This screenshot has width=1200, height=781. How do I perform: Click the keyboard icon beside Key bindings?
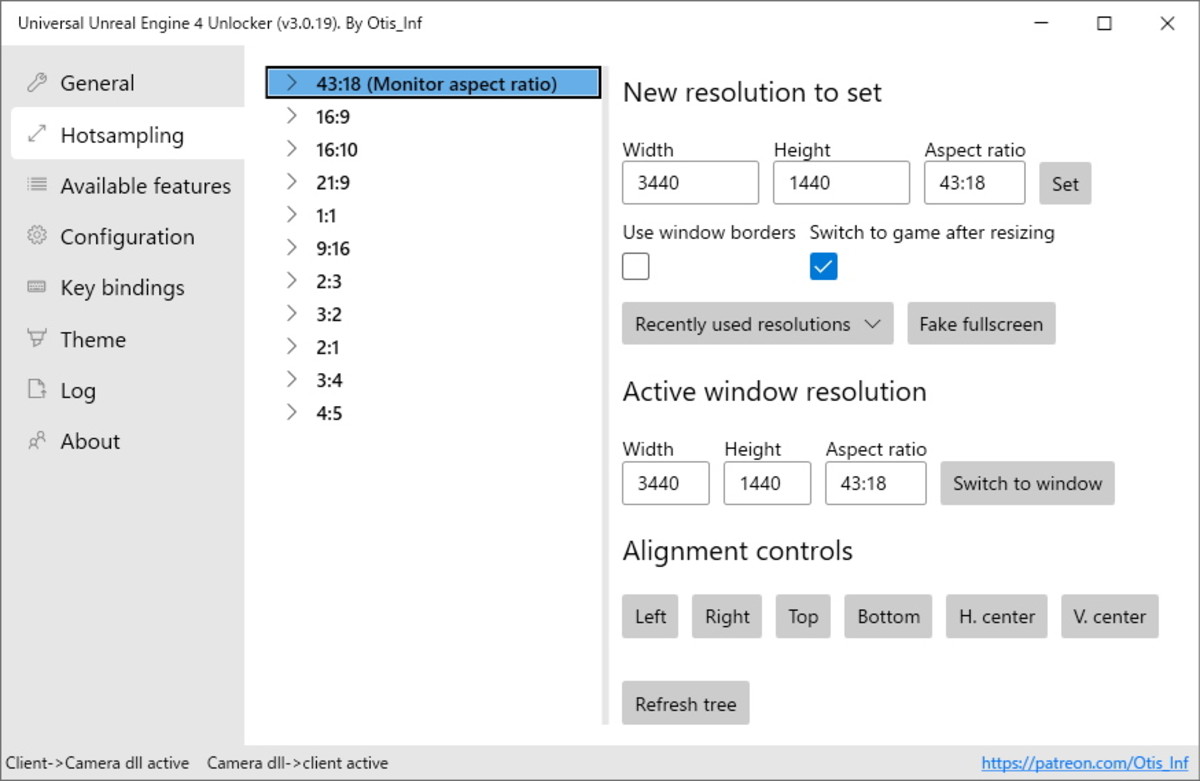pos(37,287)
